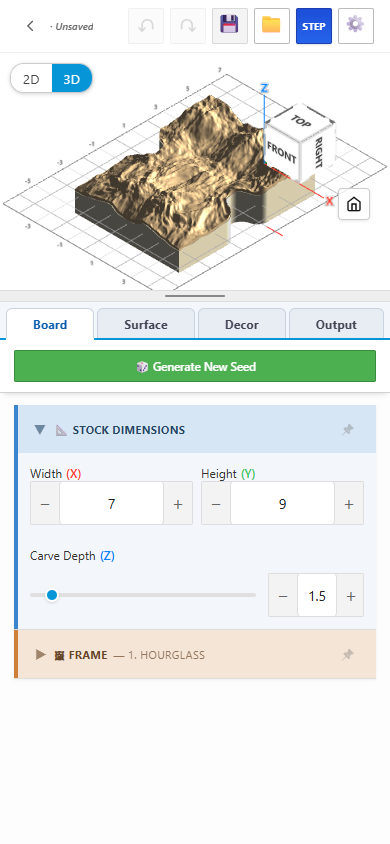
Task: Collapse the Stock Dimensions section
Action: pyautogui.click(x=40, y=430)
